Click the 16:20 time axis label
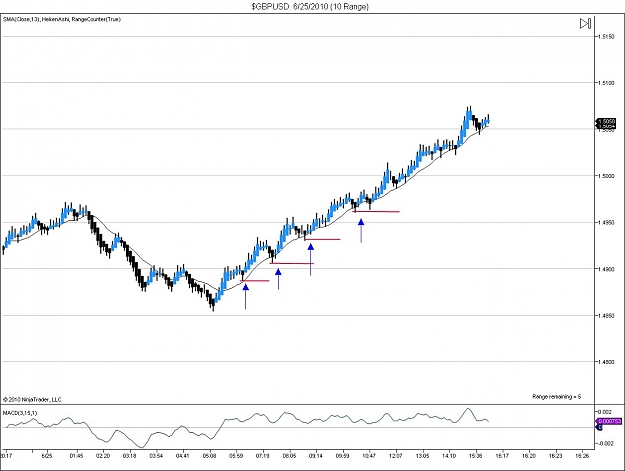The width and height of the screenshot is (625, 471). pyautogui.click(x=529, y=455)
